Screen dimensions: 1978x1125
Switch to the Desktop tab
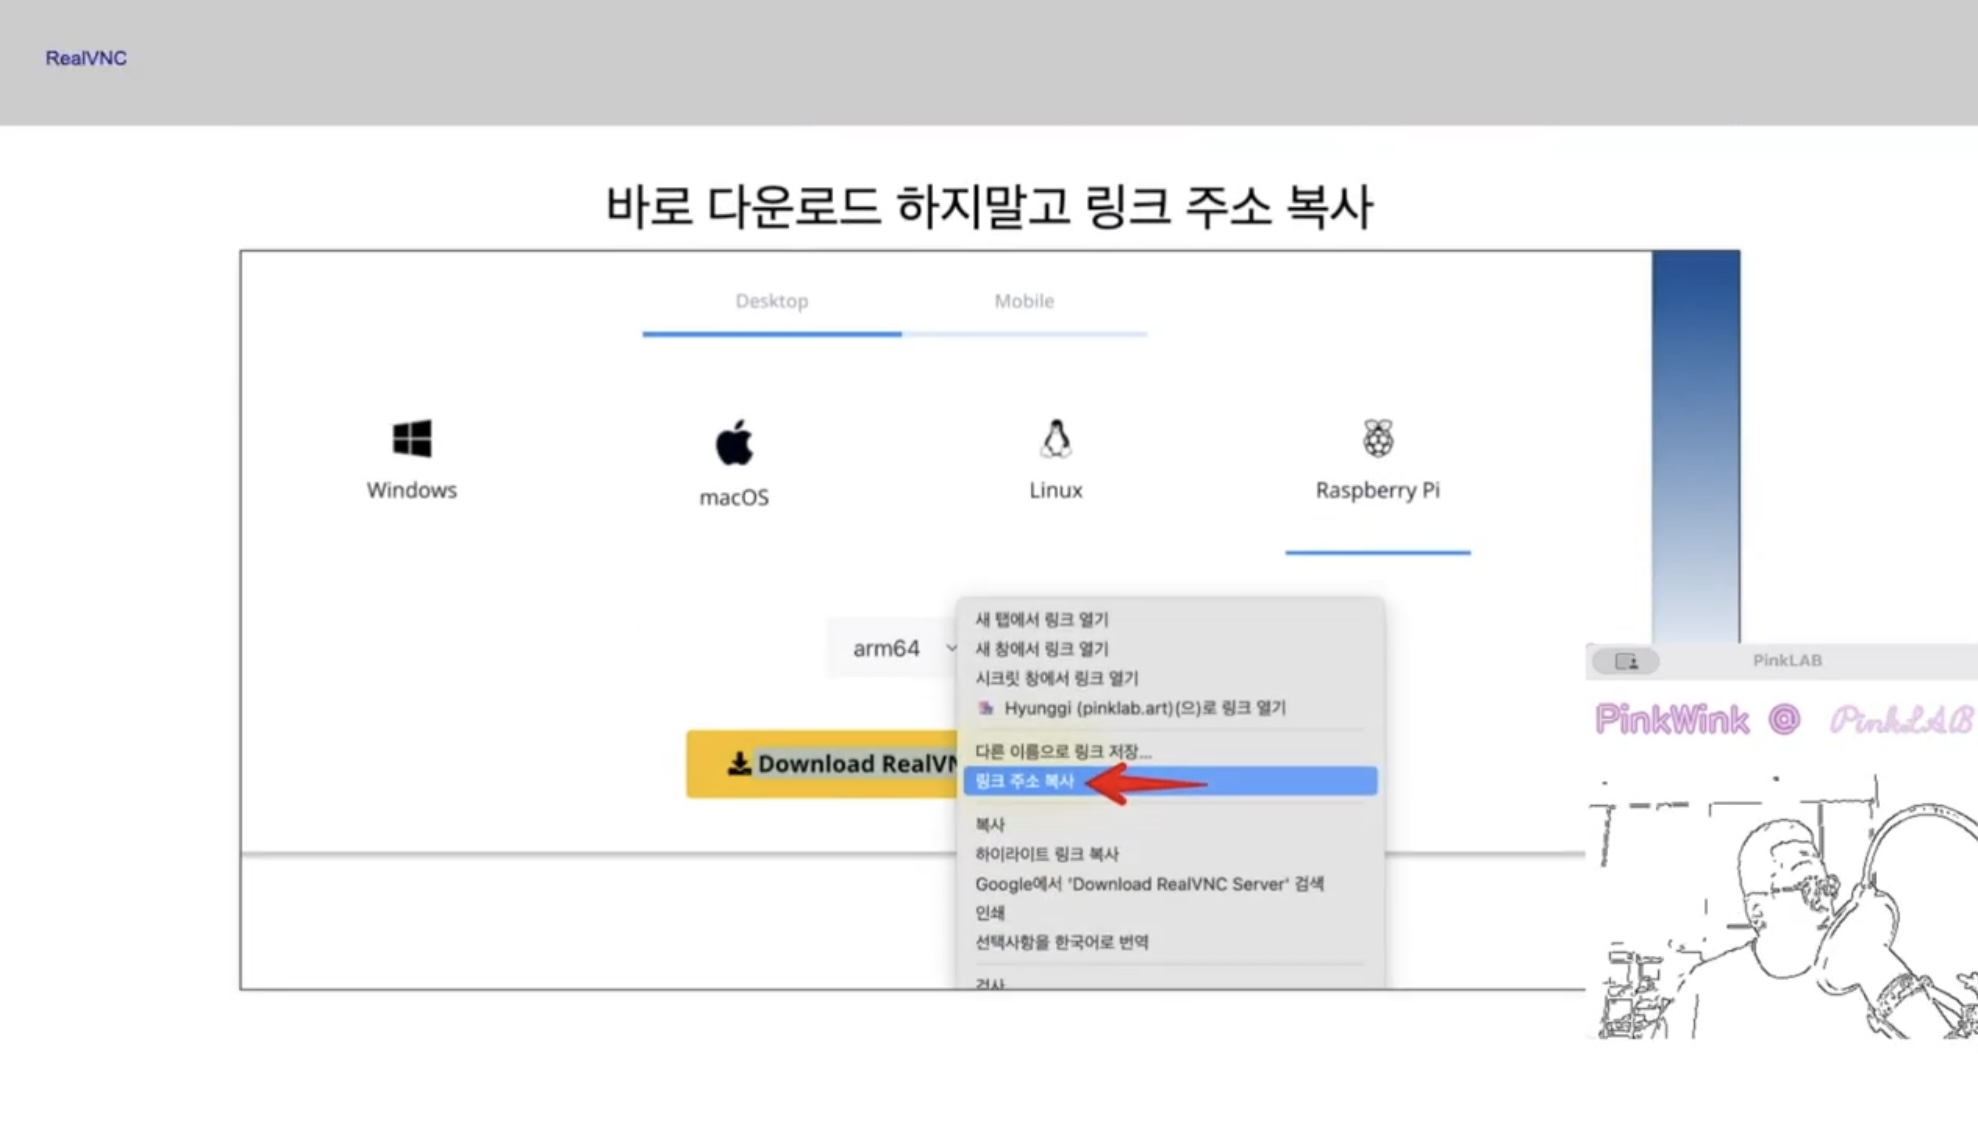pos(771,301)
